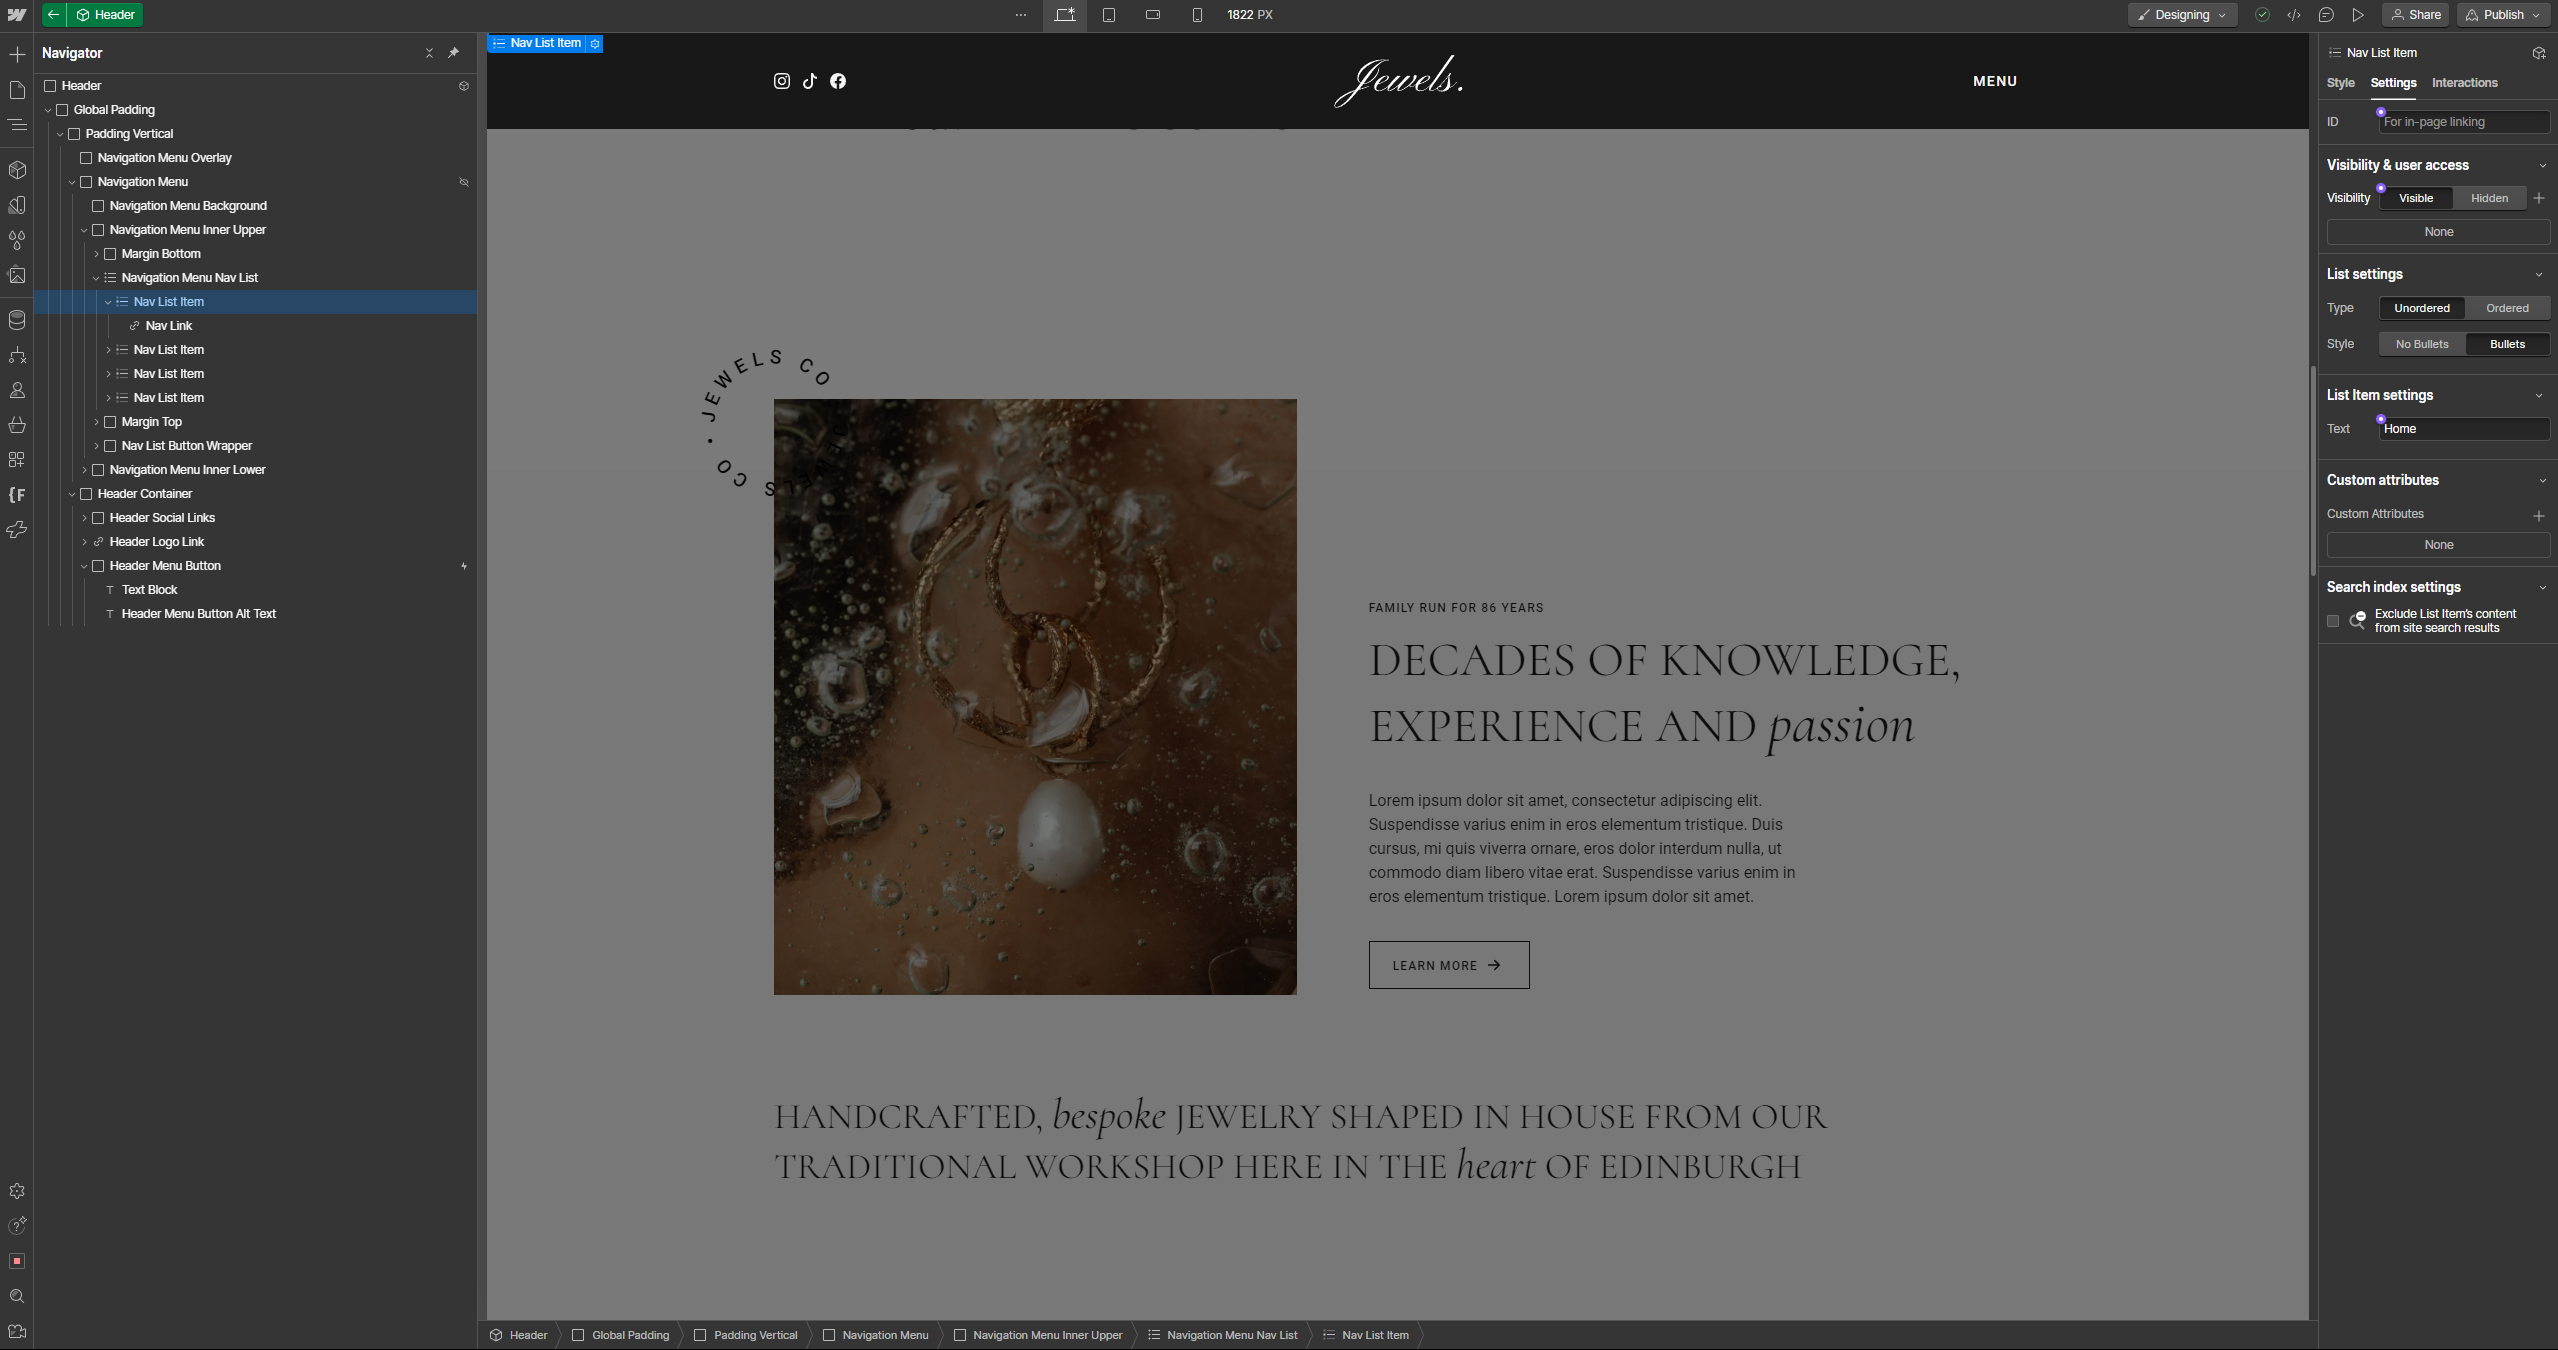2558x1350 pixels.
Task: Expand the Header Social Links item
Action: pyautogui.click(x=84, y=518)
